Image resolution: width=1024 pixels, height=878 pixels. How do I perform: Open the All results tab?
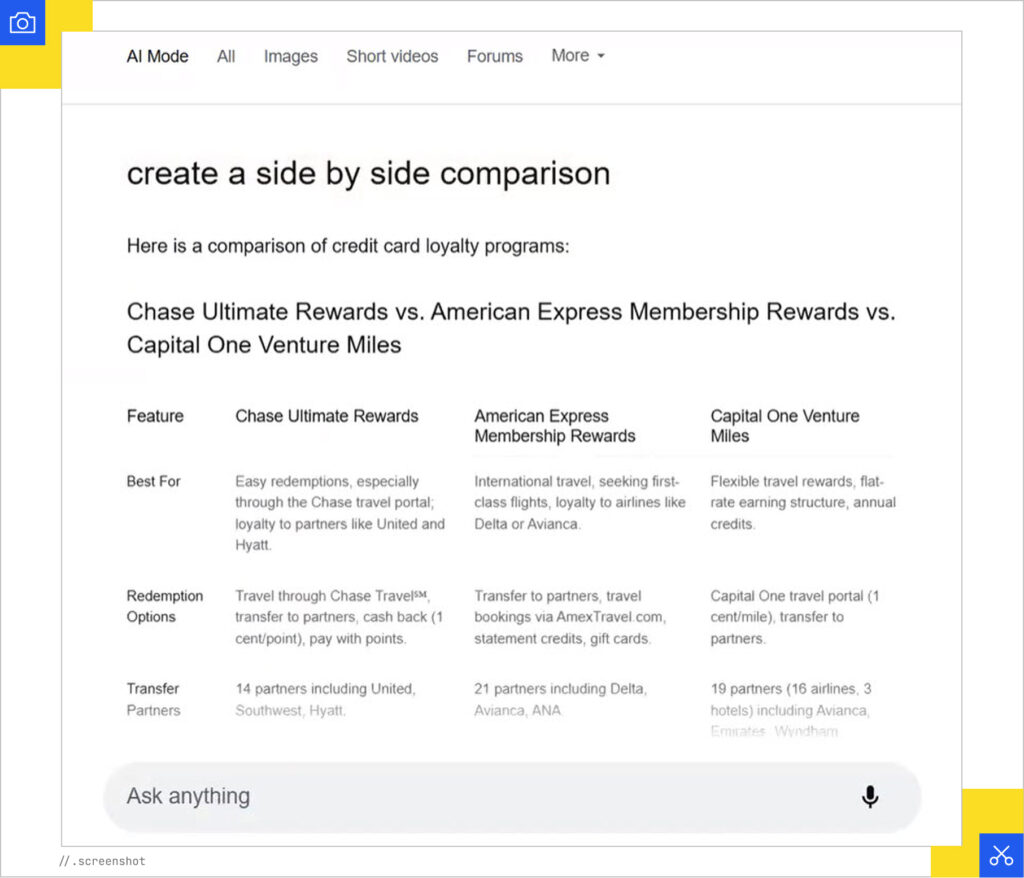[226, 56]
